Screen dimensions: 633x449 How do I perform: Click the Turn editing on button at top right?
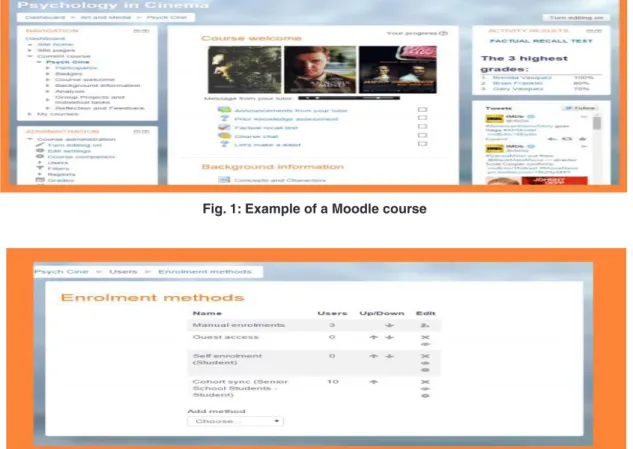tap(576, 18)
